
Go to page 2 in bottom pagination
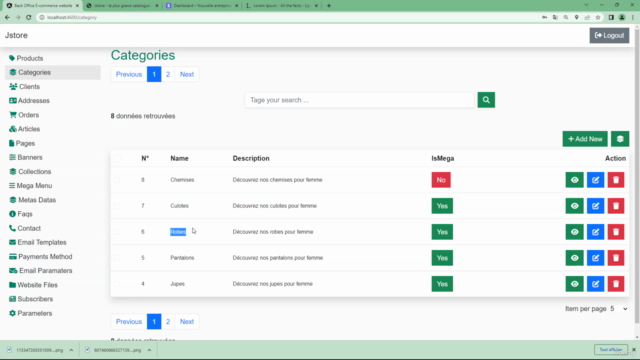click(168, 322)
